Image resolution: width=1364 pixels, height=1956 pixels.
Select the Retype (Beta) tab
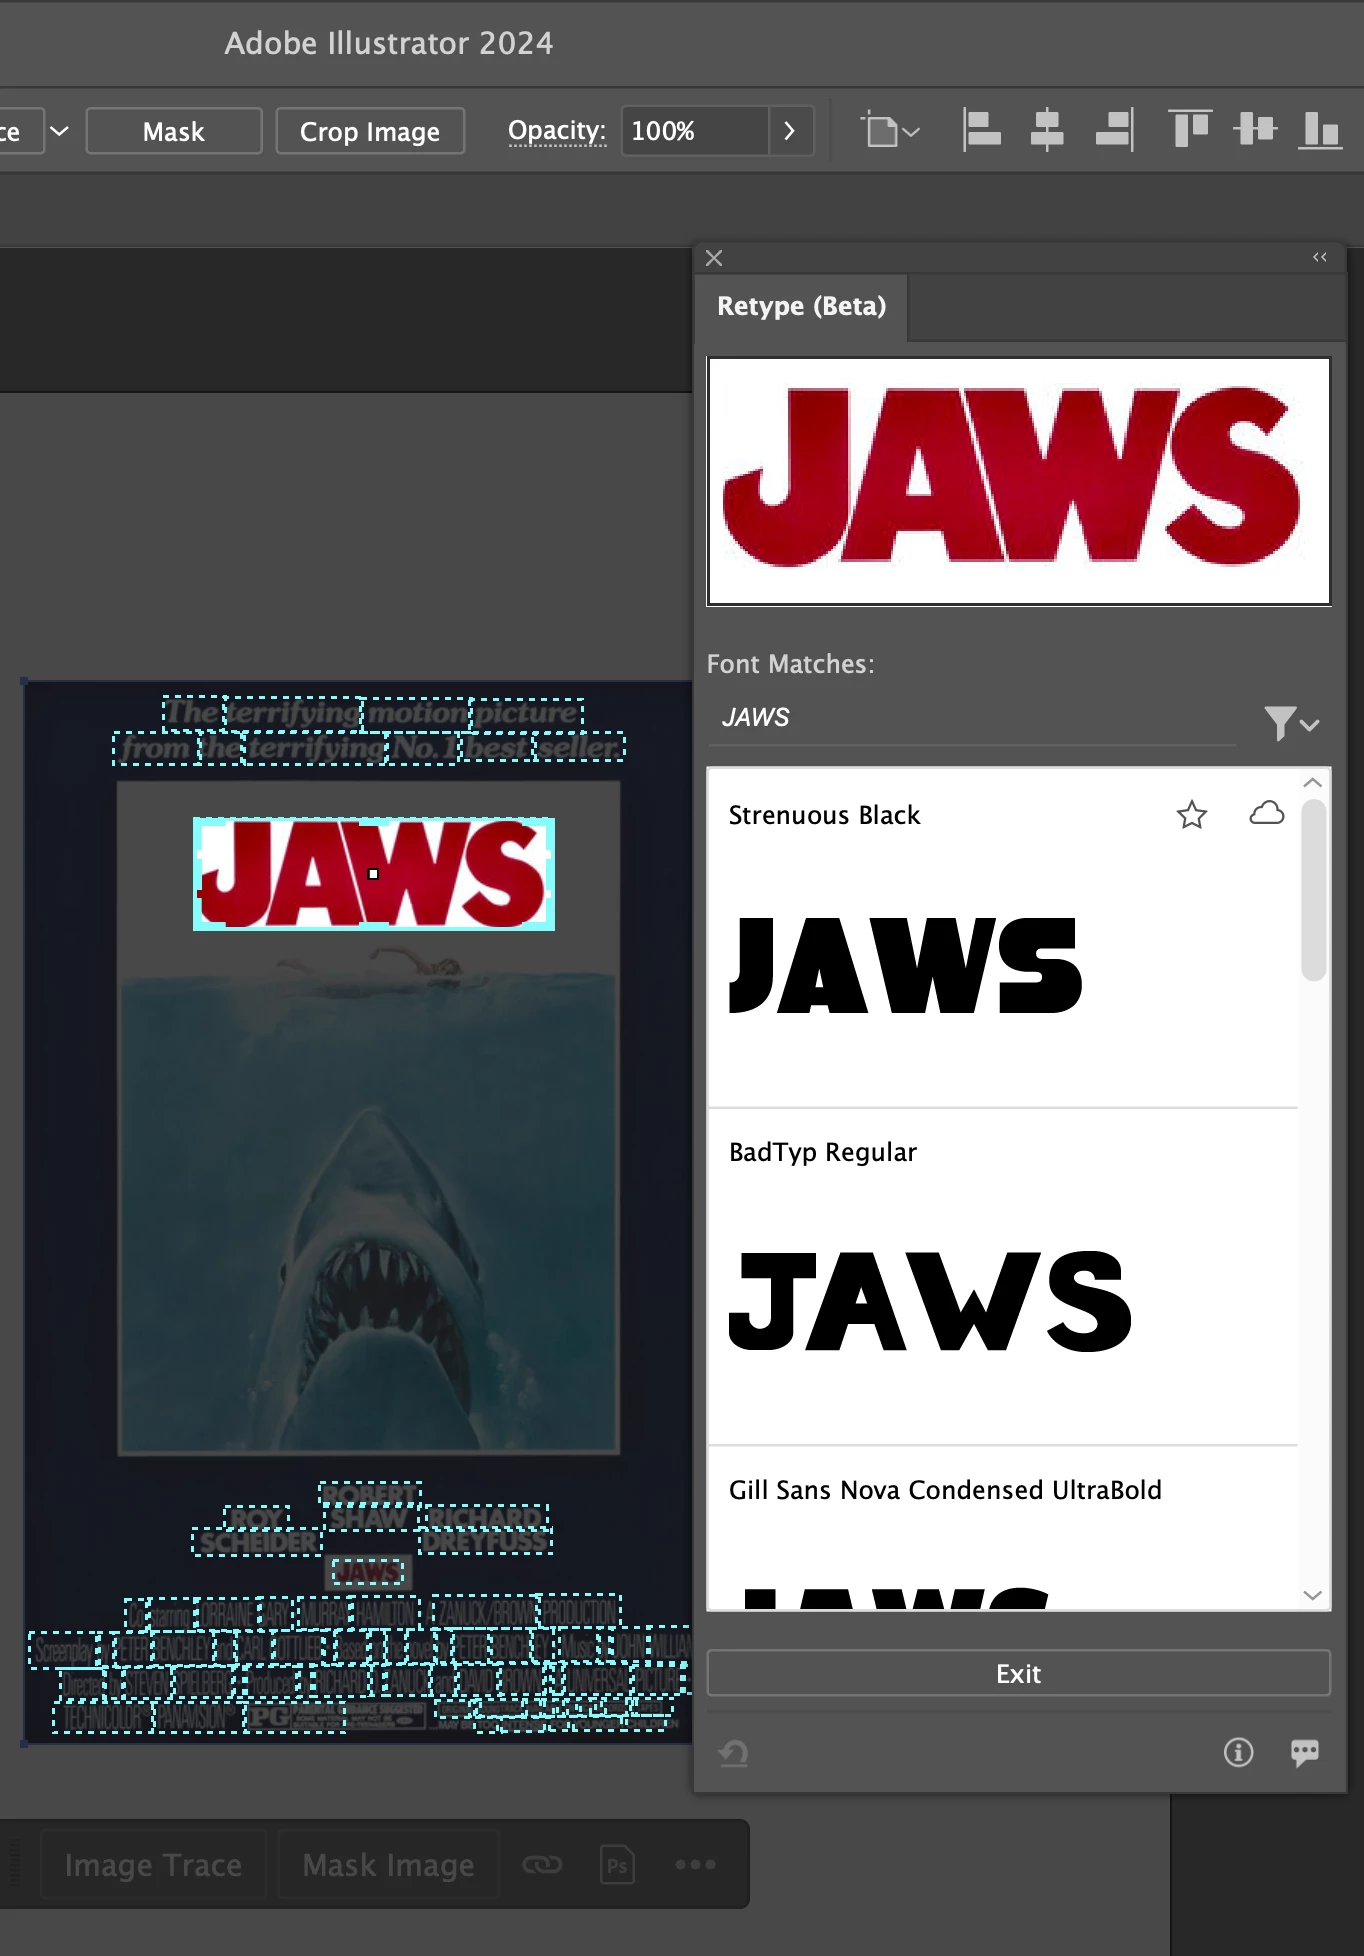(x=802, y=306)
